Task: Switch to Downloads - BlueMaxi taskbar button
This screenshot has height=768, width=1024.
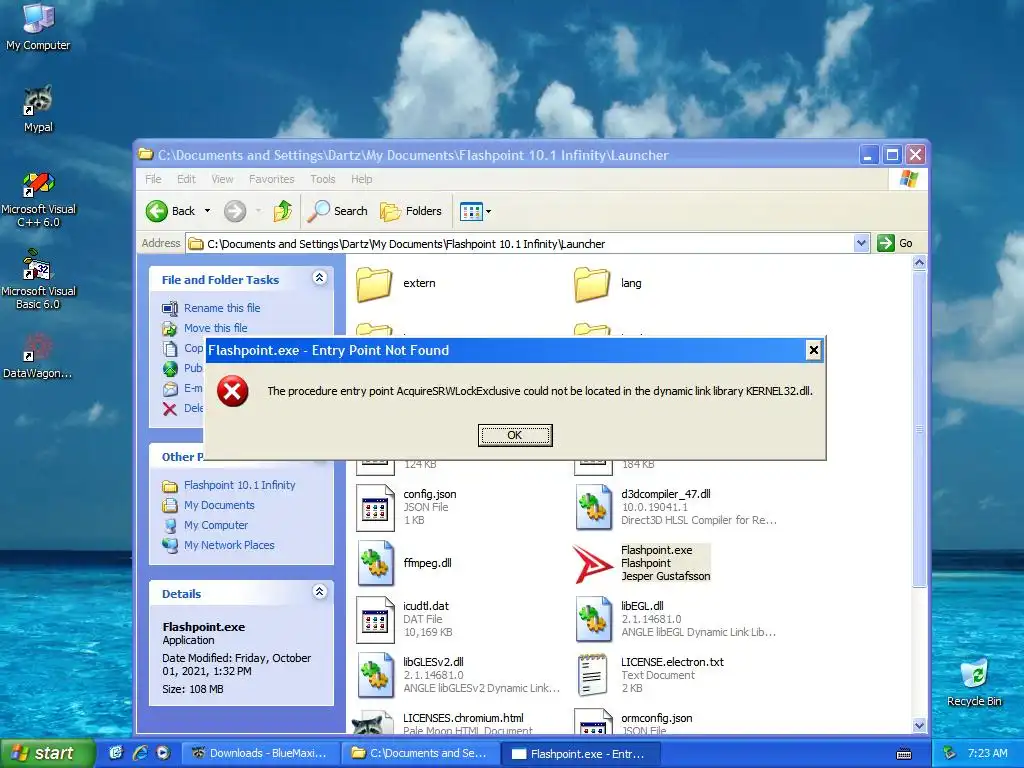Action: point(260,753)
